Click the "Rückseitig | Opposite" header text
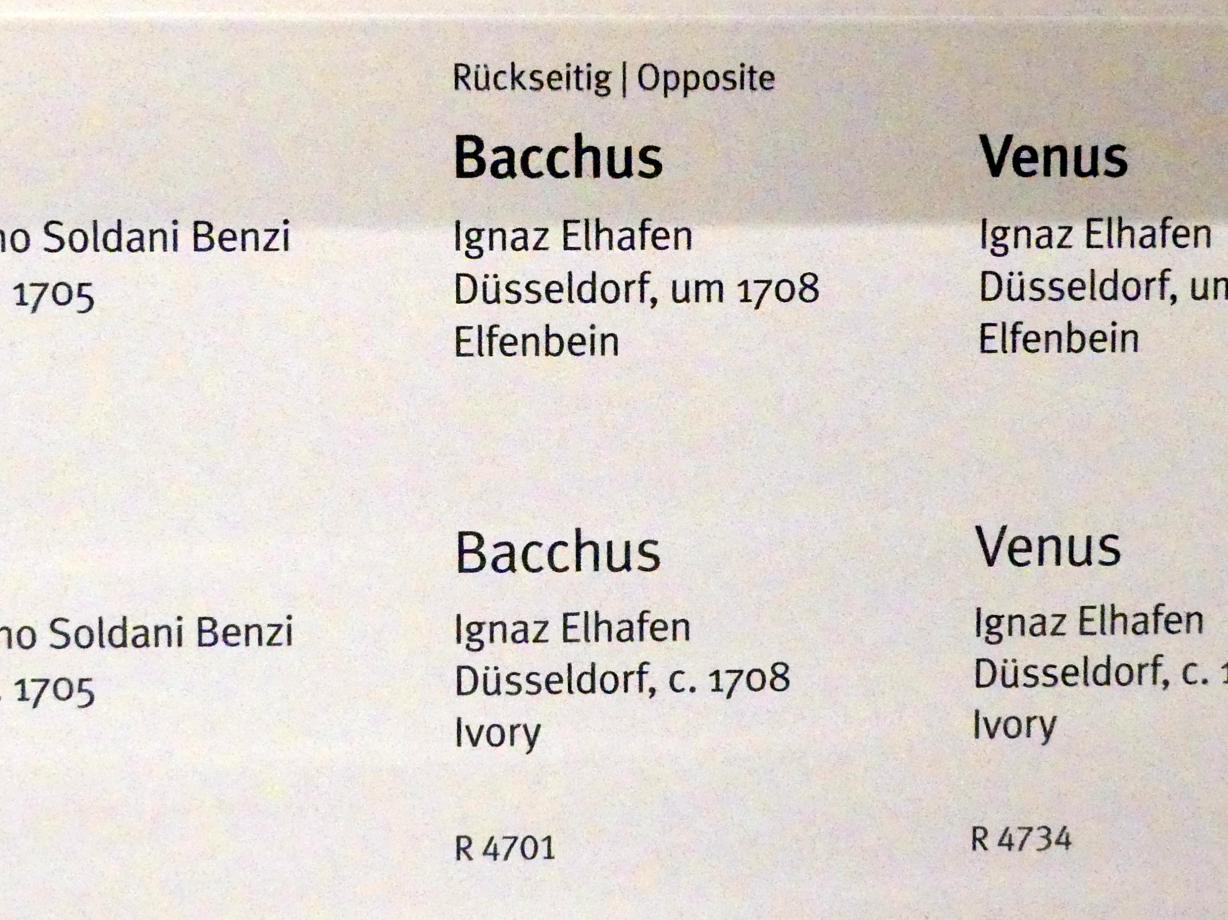This screenshot has height=920, width=1228. (613, 78)
